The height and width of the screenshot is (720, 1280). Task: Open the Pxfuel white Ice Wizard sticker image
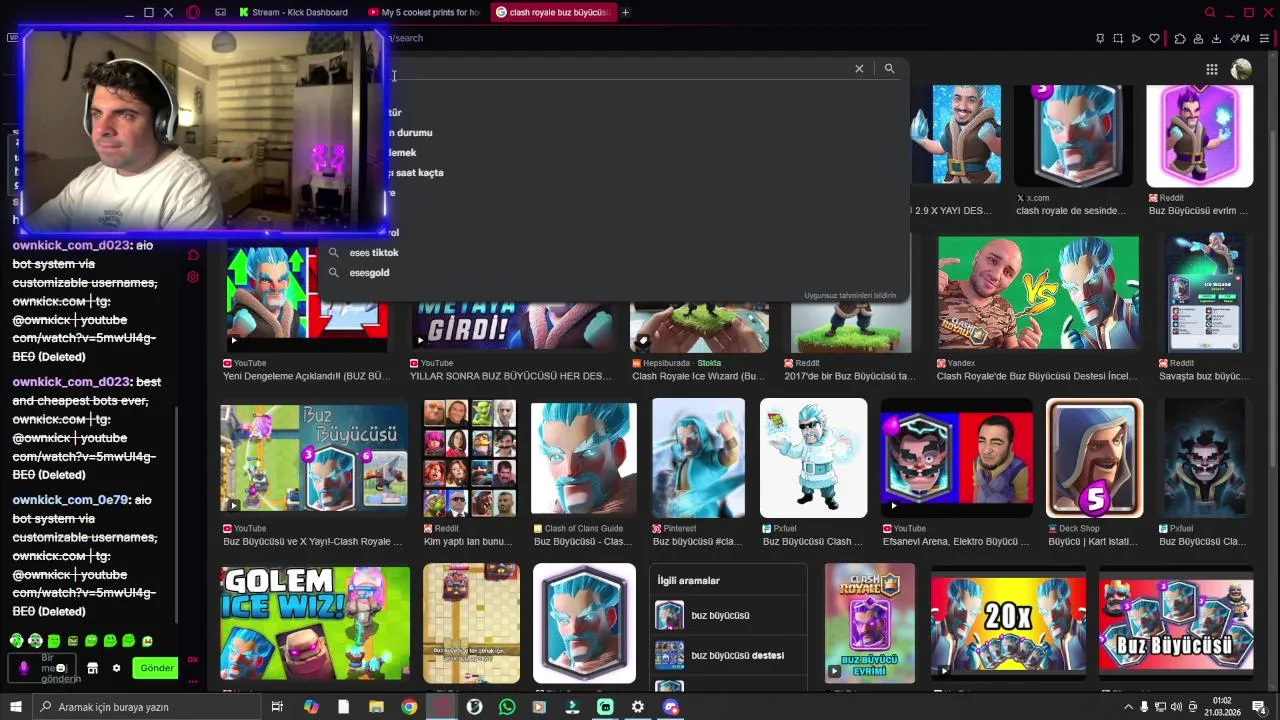(813, 457)
